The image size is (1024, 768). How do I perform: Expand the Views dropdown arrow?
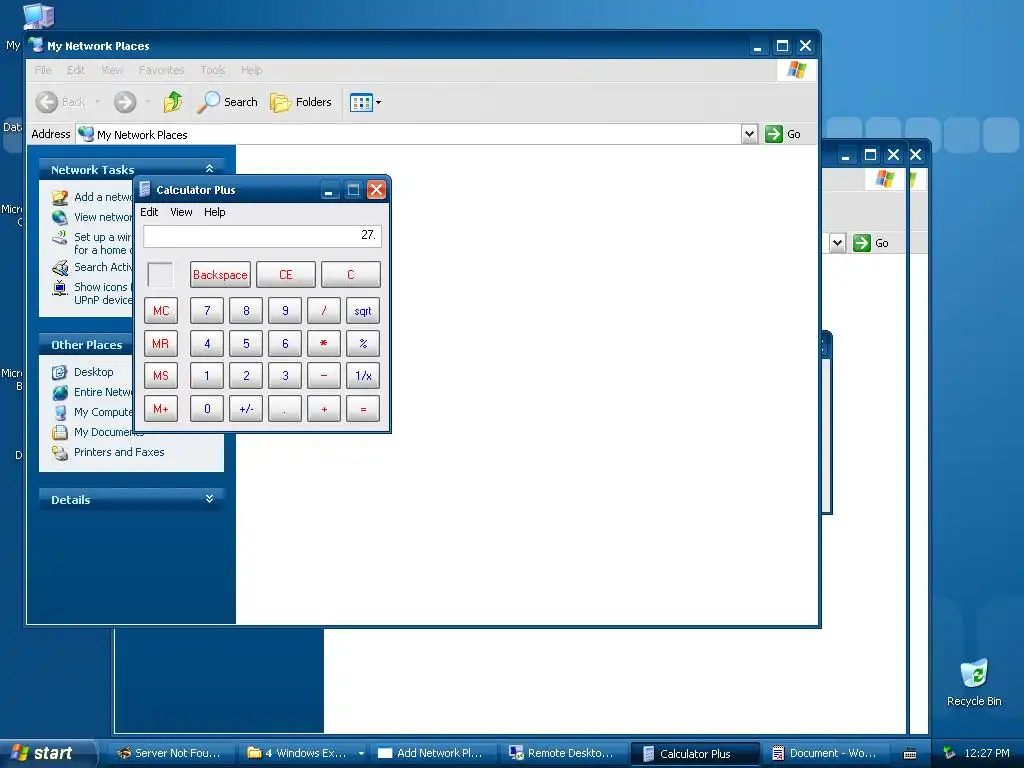click(378, 103)
